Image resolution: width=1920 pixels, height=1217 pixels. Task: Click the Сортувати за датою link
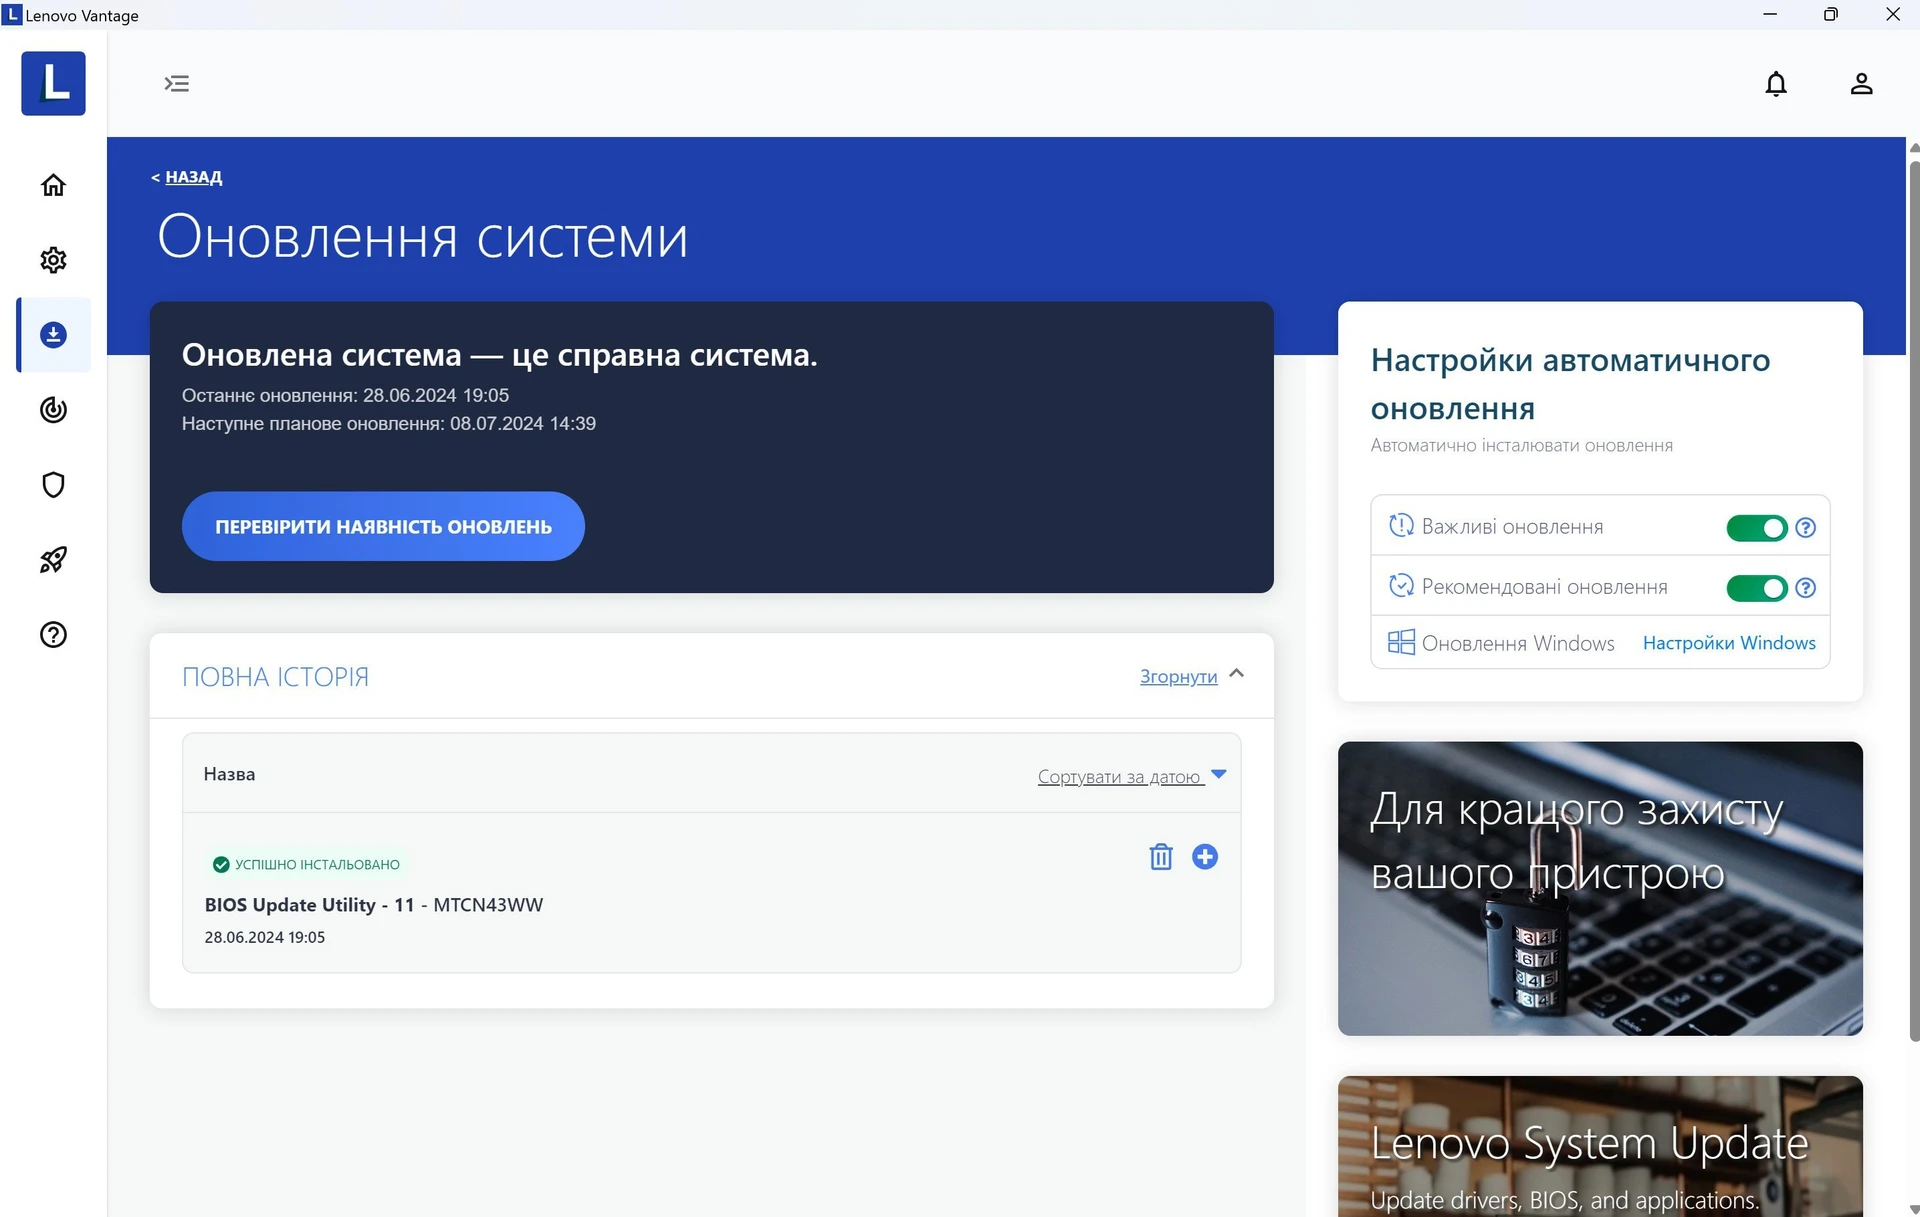(x=1120, y=777)
